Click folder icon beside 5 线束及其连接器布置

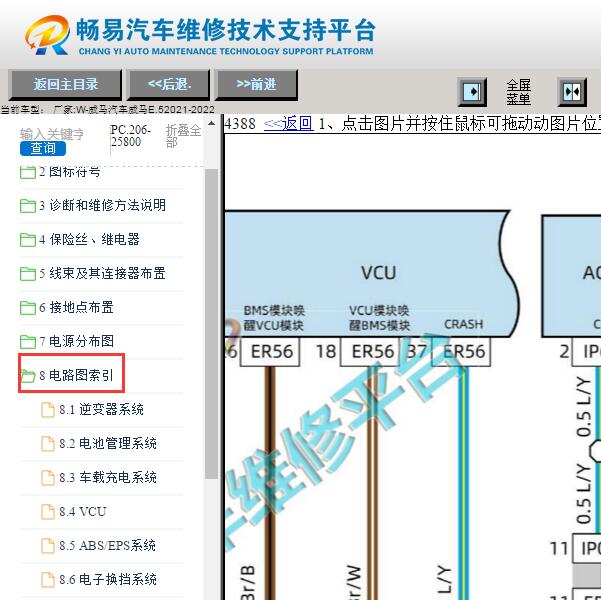[x=28, y=274]
